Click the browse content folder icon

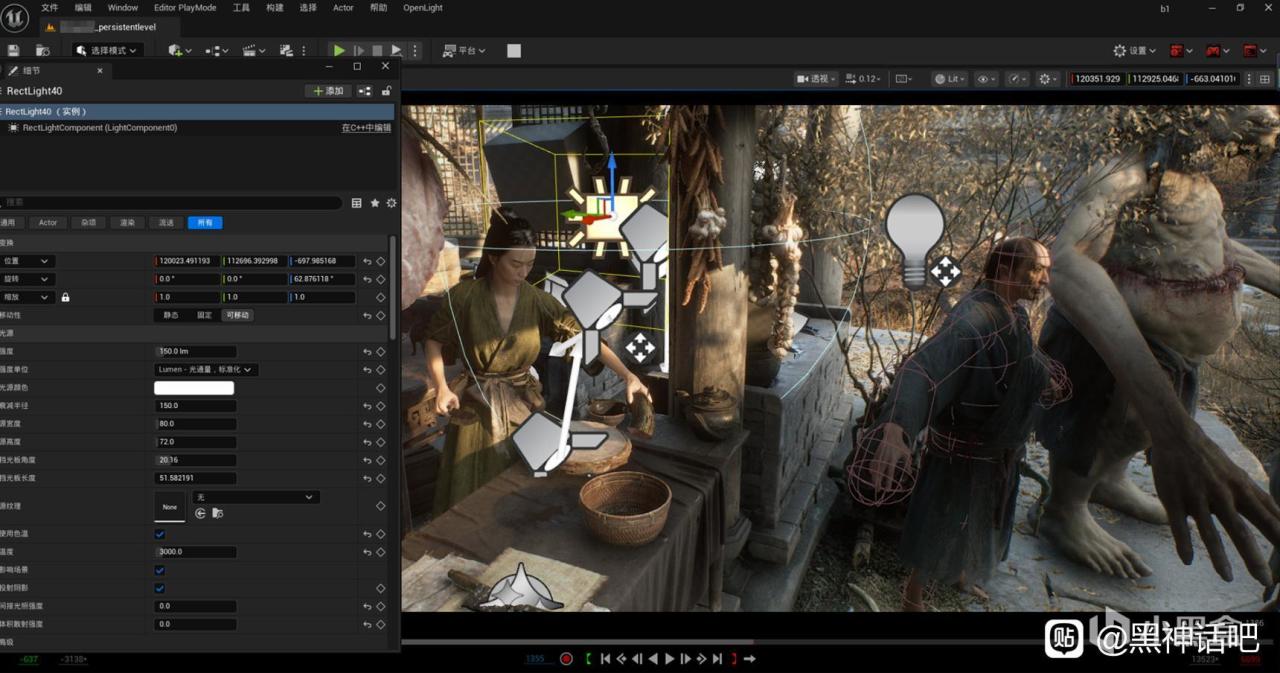coord(43,50)
